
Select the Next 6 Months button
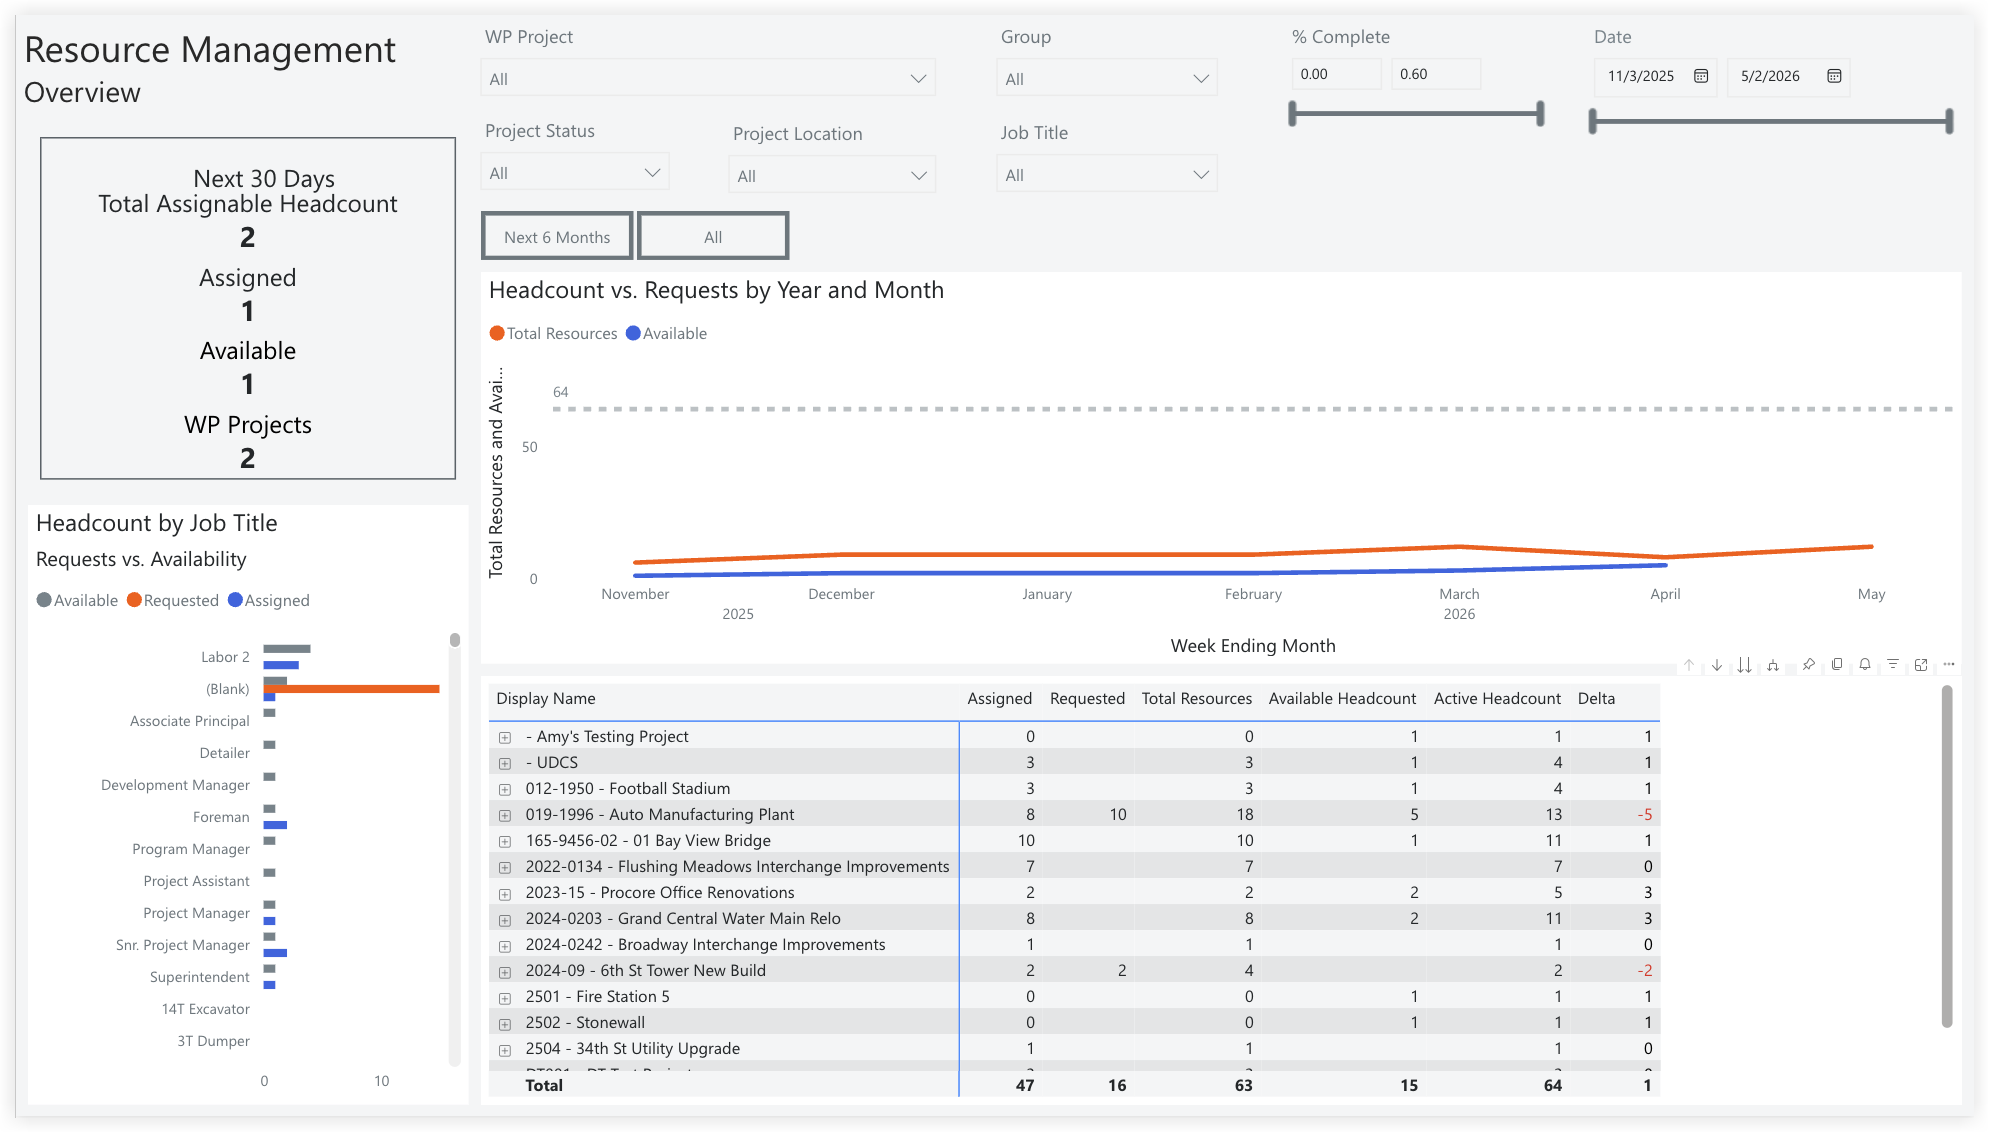(x=556, y=236)
